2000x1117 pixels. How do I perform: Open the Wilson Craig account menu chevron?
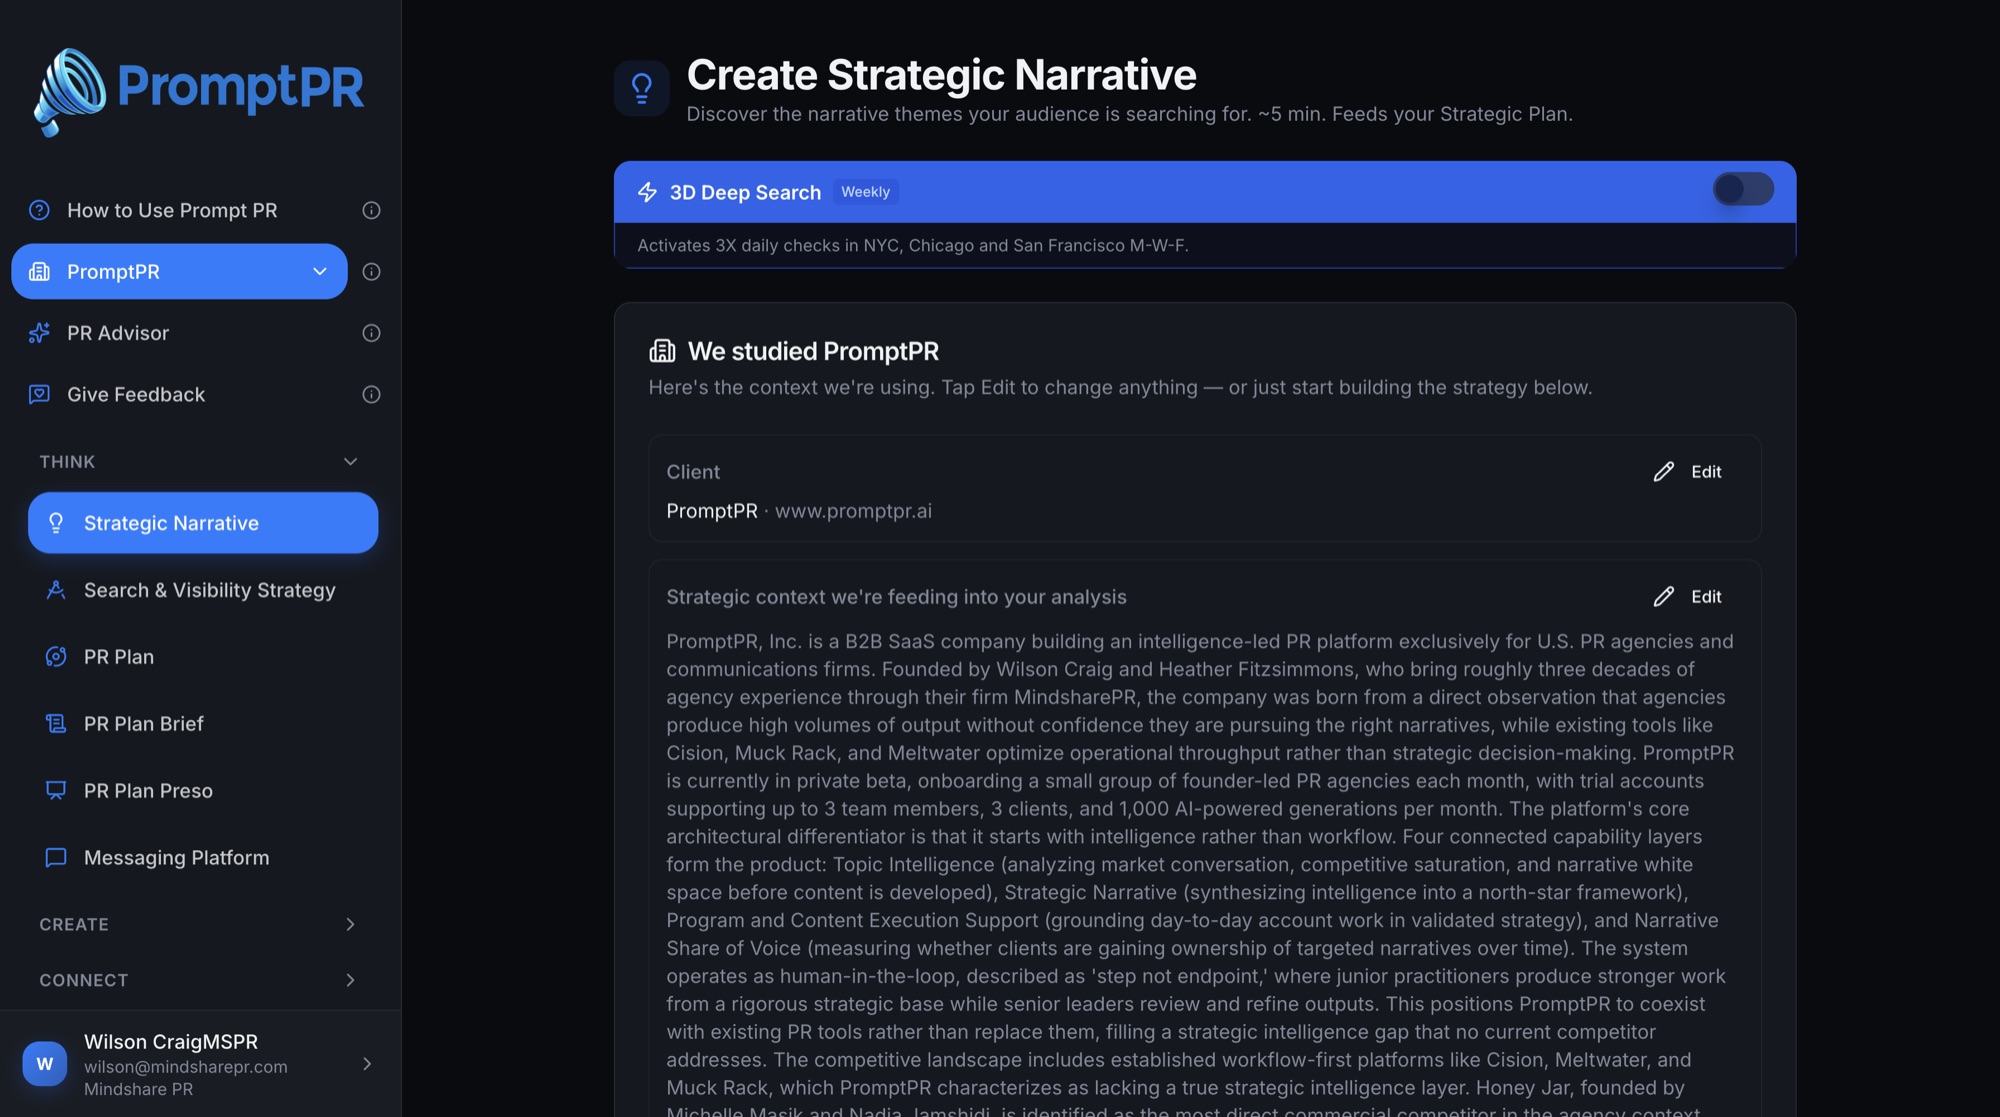click(x=367, y=1064)
